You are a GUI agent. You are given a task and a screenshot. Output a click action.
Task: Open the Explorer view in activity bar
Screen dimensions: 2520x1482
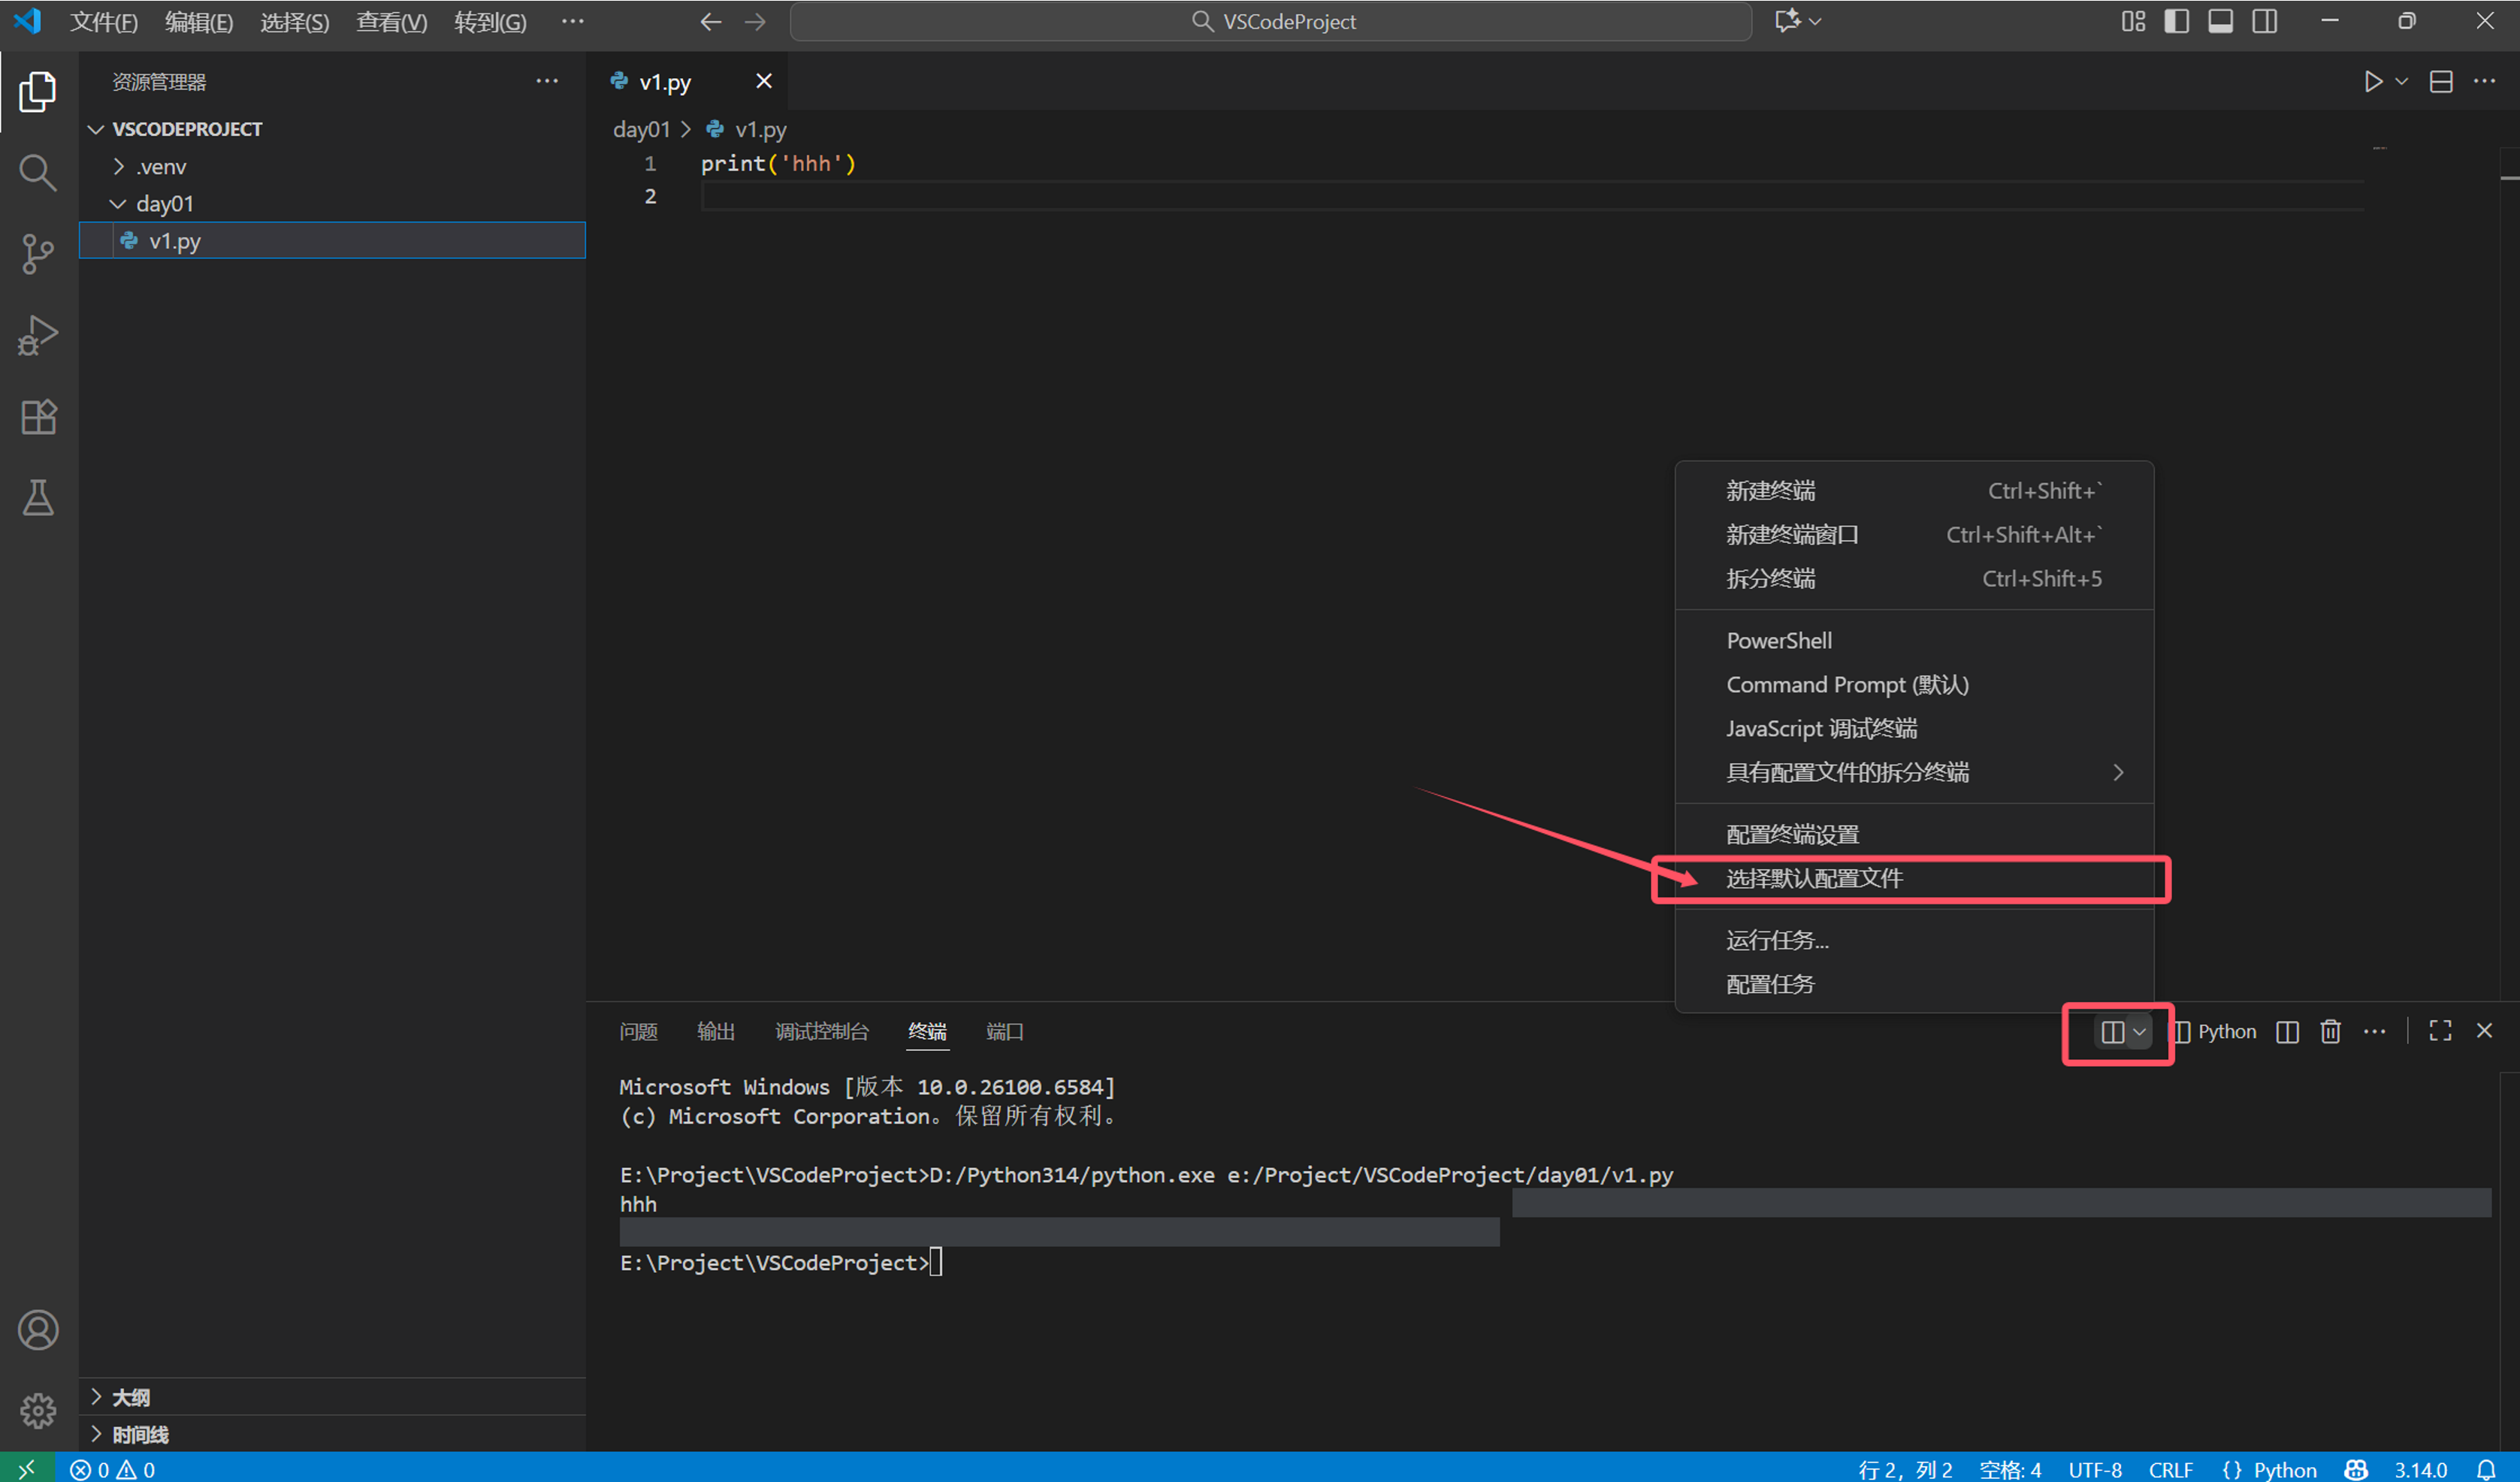coord(37,91)
